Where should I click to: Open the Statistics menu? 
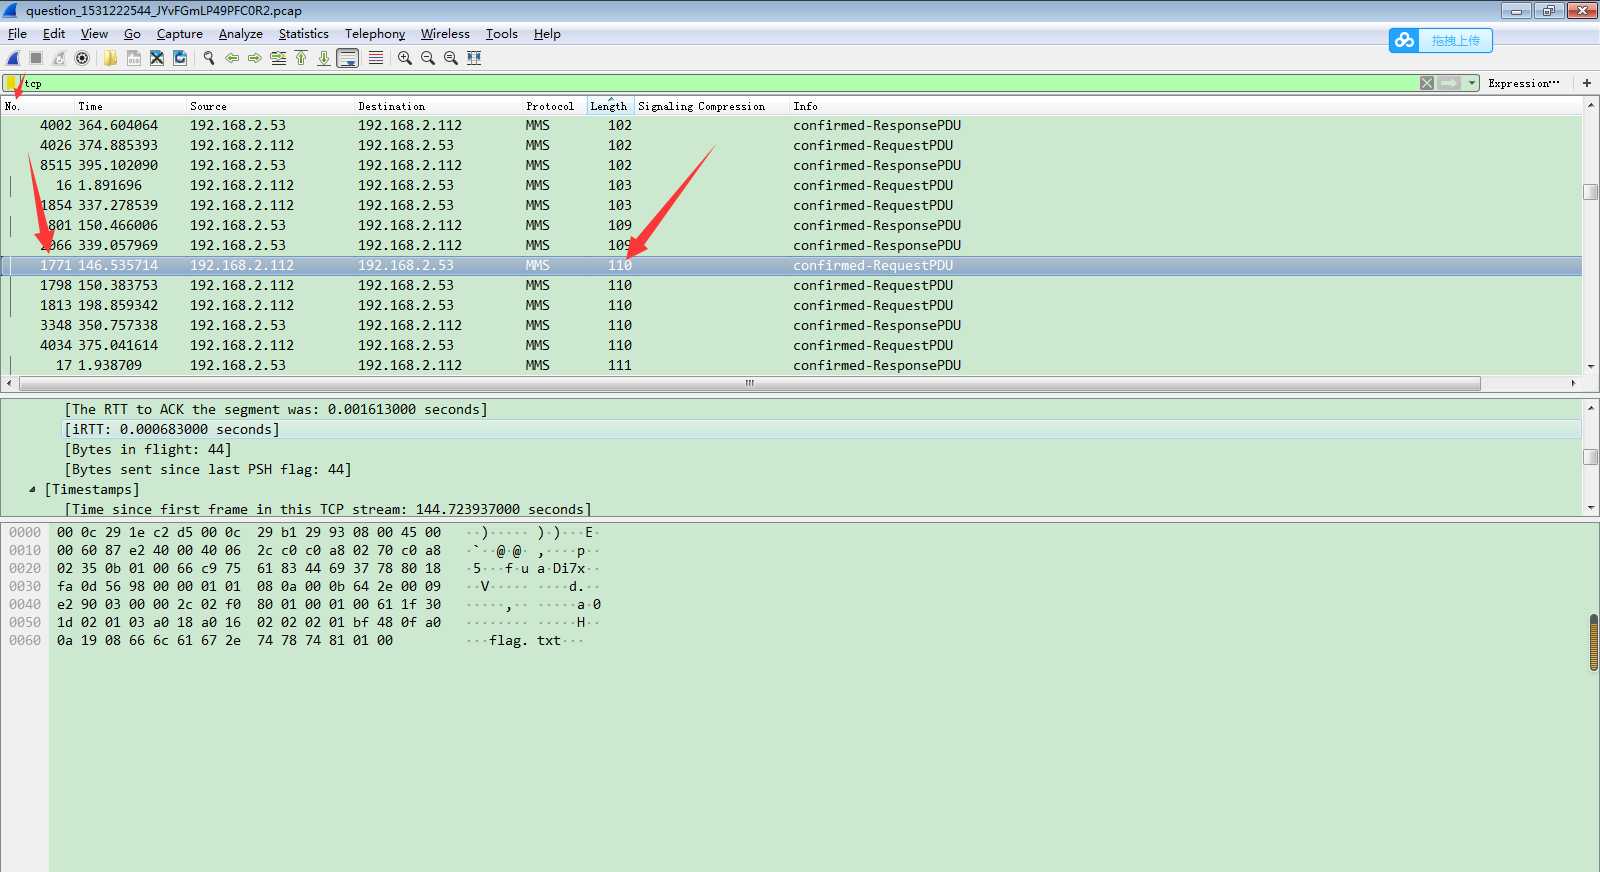304,33
